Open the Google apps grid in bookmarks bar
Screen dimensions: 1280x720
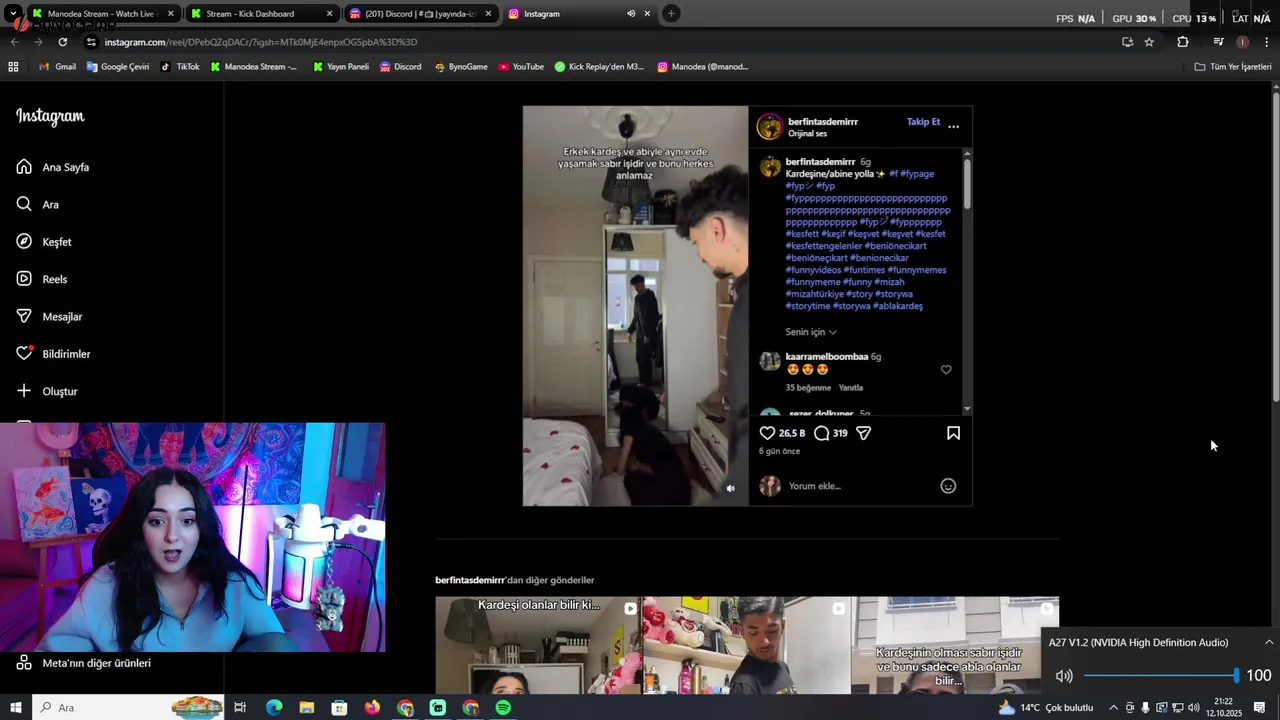pyautogui.click(x=13, y=67)
